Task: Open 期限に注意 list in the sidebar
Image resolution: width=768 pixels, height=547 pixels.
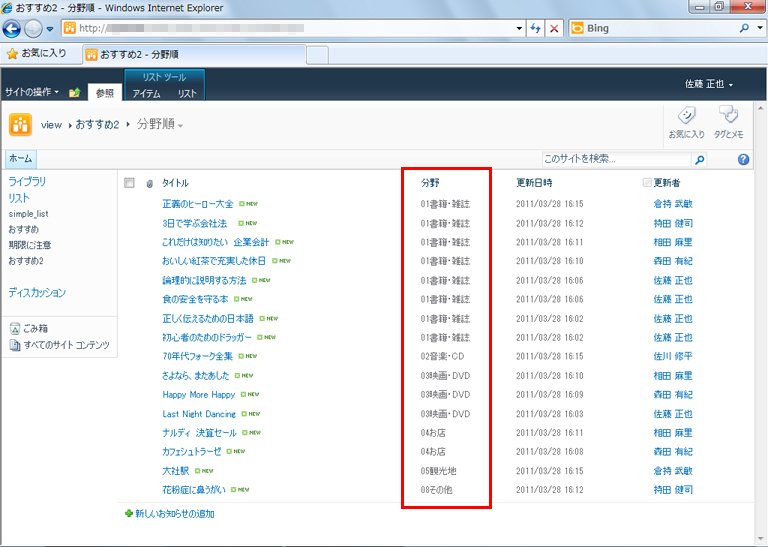Action: [29, 245]
